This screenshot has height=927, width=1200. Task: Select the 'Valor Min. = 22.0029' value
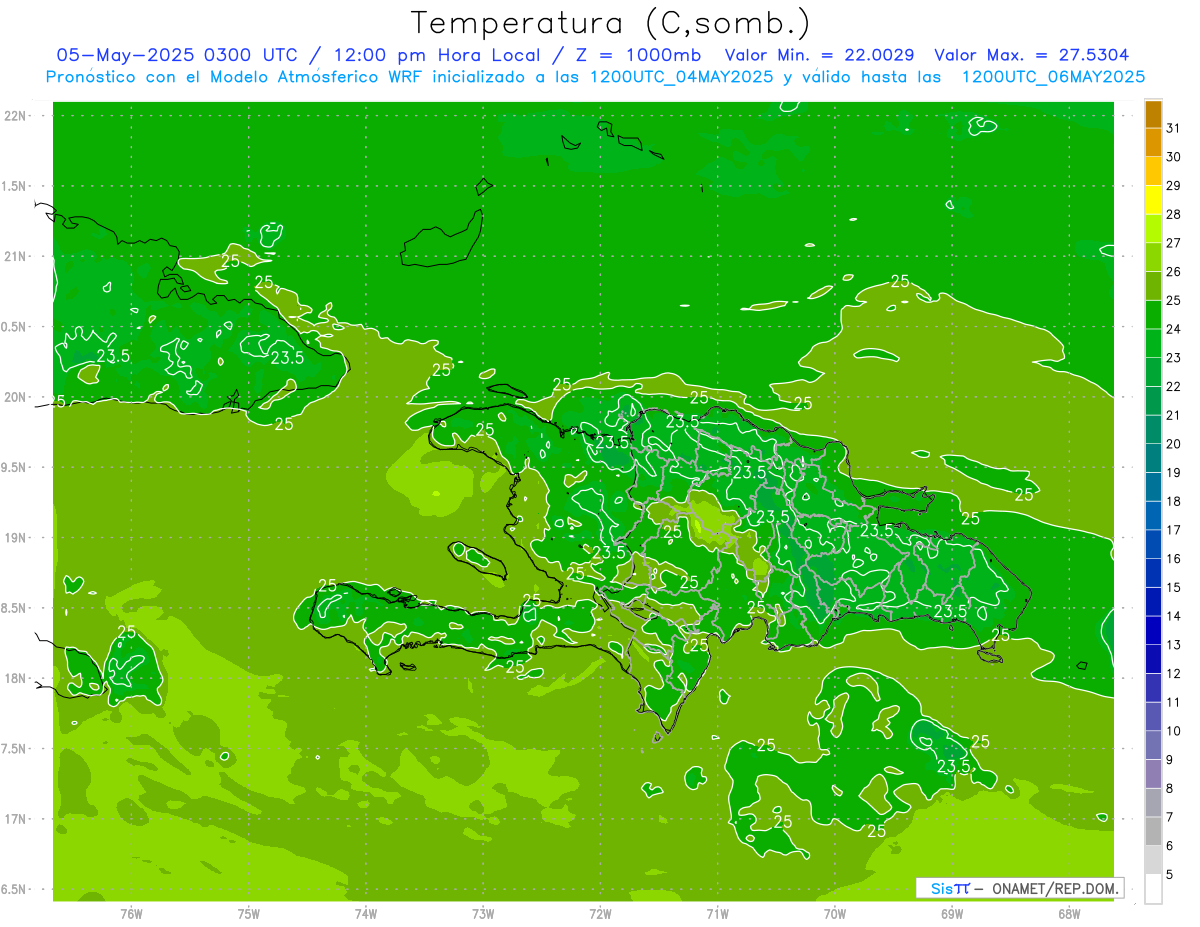pos(820,55)
